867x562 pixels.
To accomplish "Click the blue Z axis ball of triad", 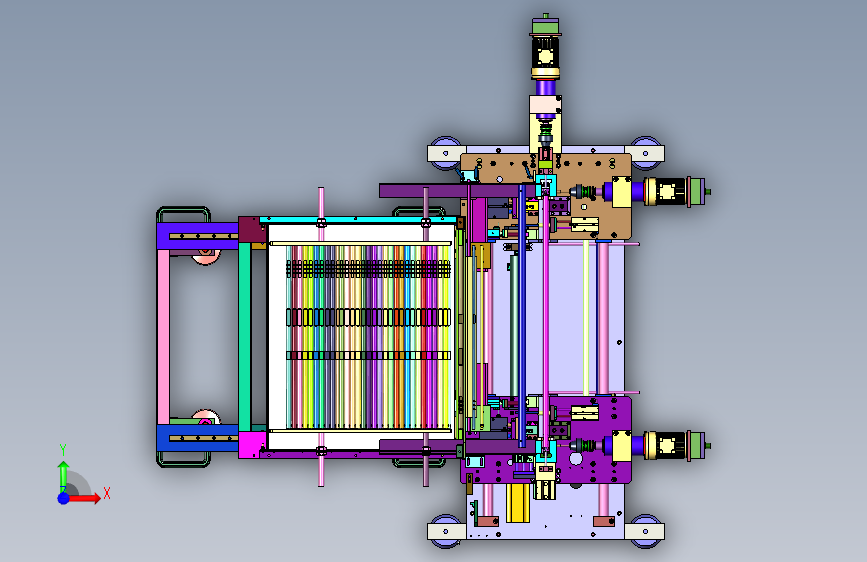I will tap(63, 498).
